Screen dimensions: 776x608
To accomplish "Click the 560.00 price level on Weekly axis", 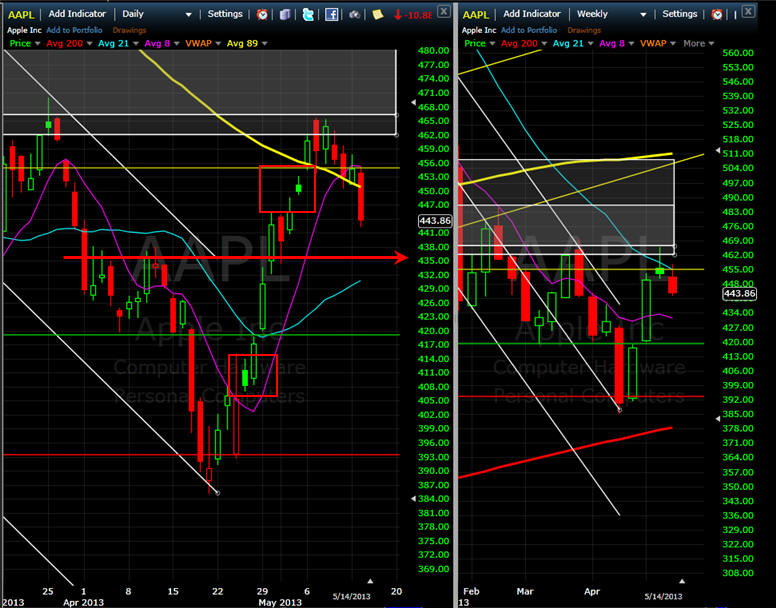I will [738, 53].
